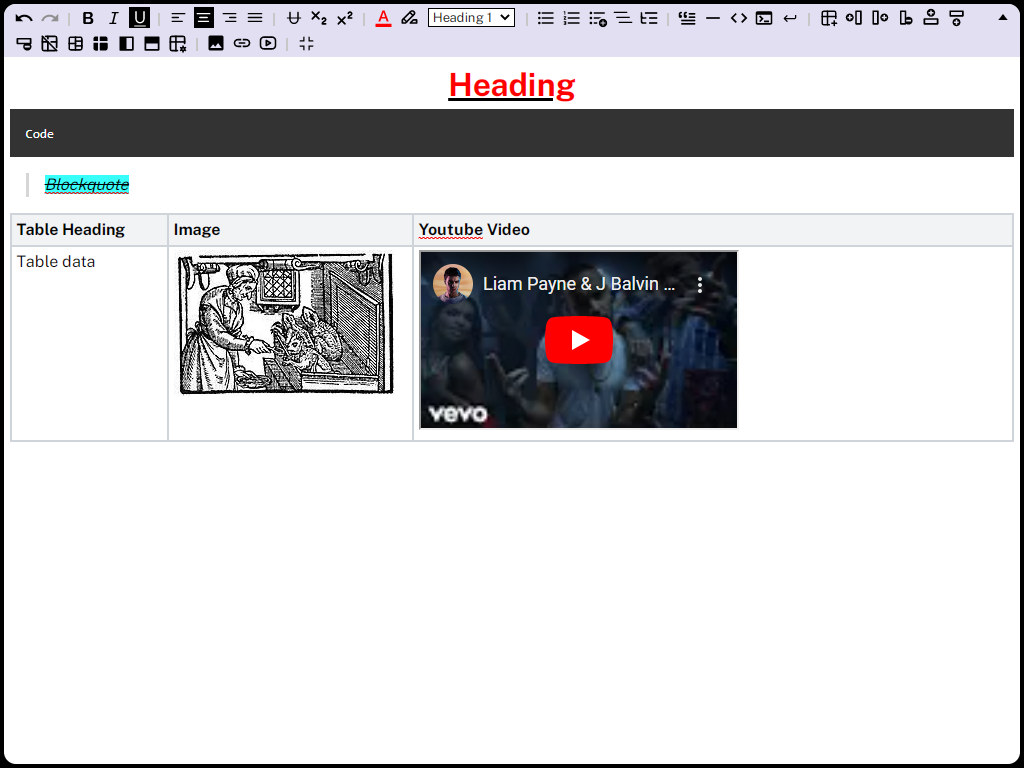Toggle blockquote formatting
The width and height of the screenshot is (1024, 768).
[687, 18]
